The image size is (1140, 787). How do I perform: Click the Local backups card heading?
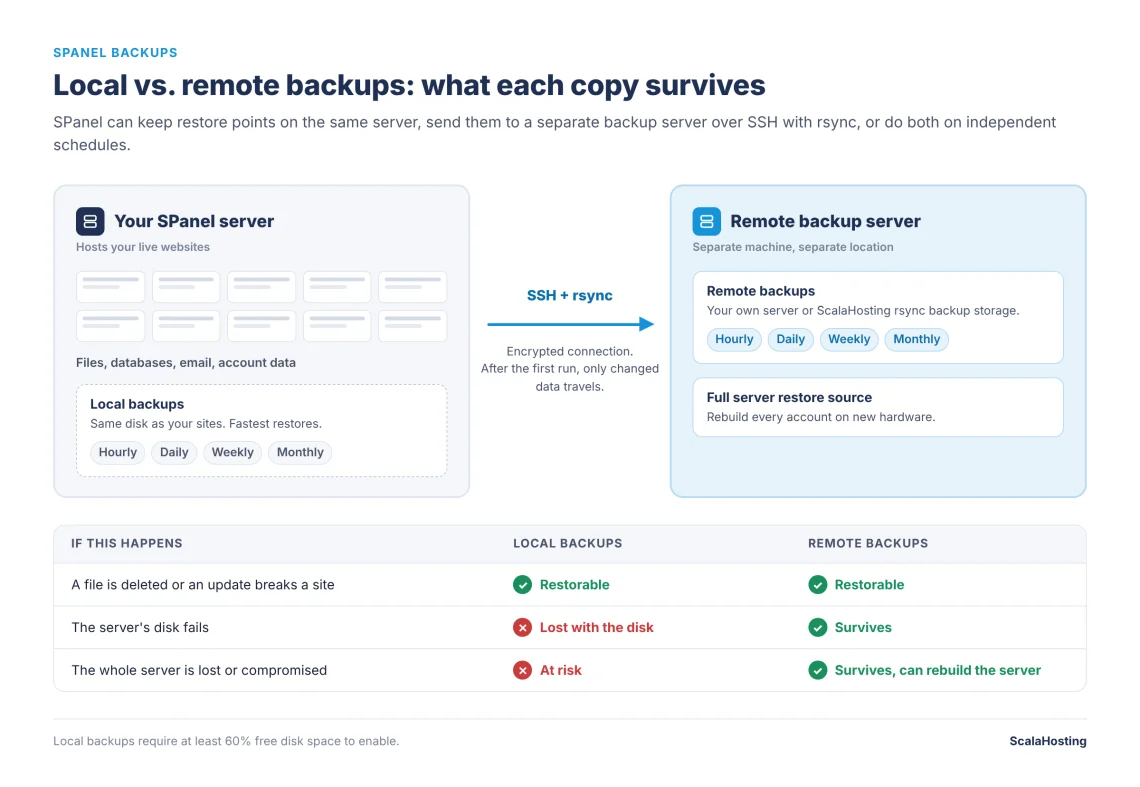pos(137,404)
